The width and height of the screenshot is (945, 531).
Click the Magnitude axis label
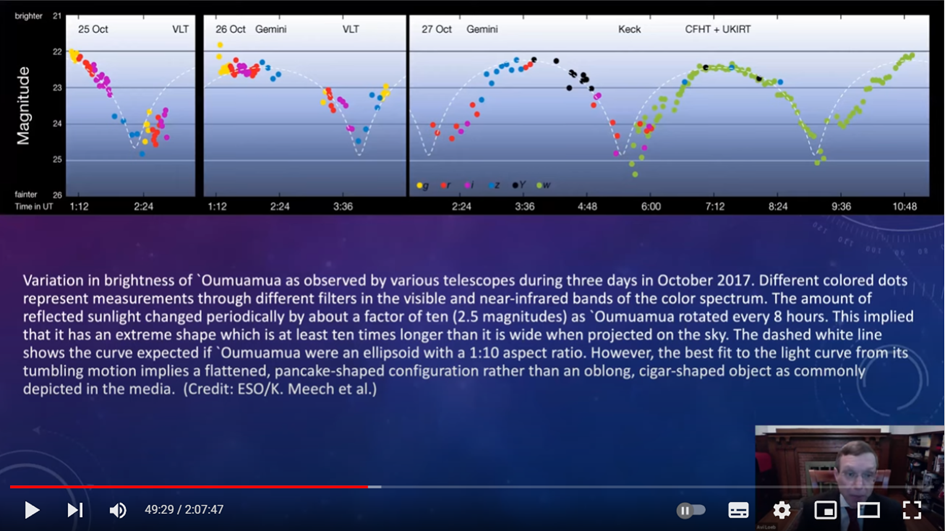23,106
